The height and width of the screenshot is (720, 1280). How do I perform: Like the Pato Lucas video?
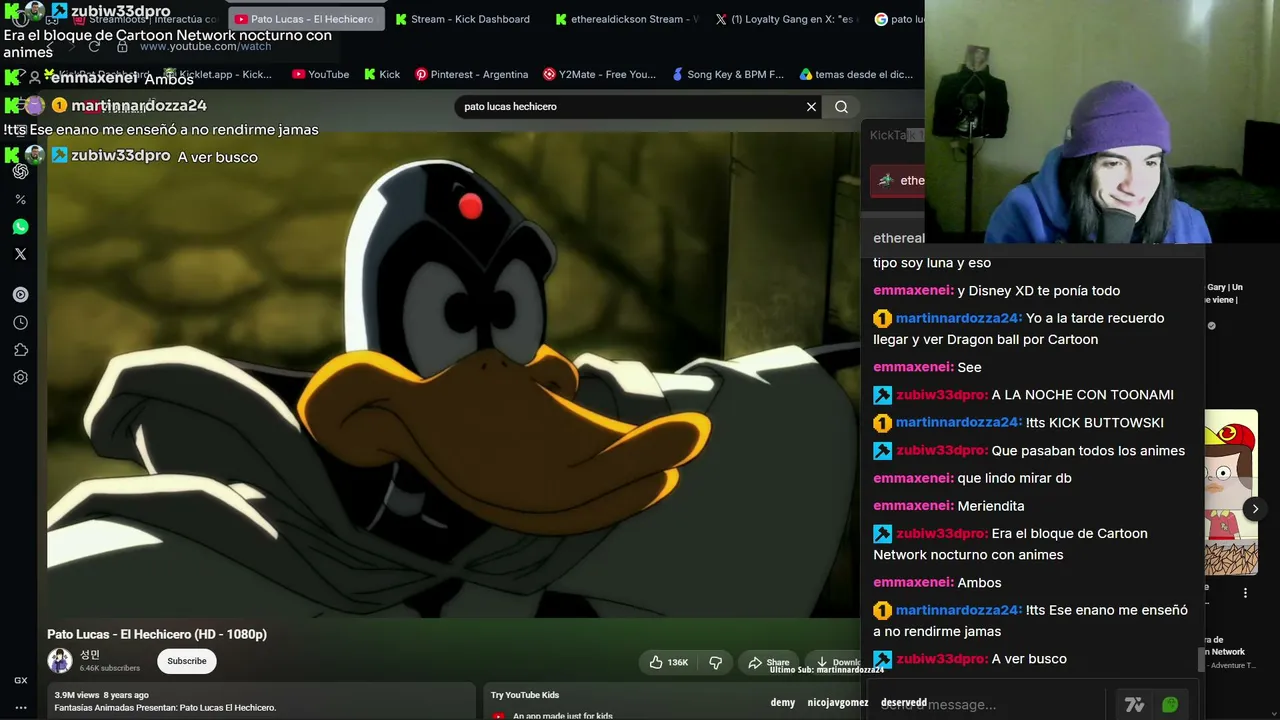pyautogui.click(x=669, y=662)
